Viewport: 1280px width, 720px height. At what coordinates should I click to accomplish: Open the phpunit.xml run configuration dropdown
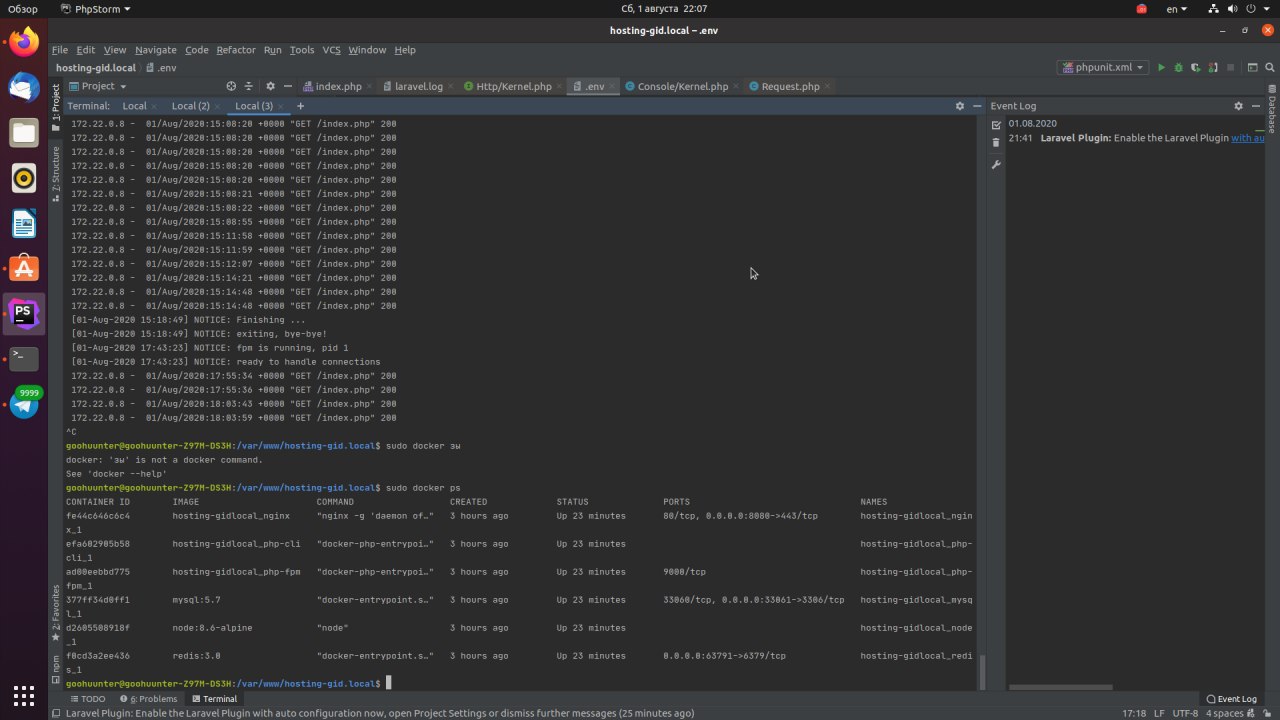tap(1103, 68)
